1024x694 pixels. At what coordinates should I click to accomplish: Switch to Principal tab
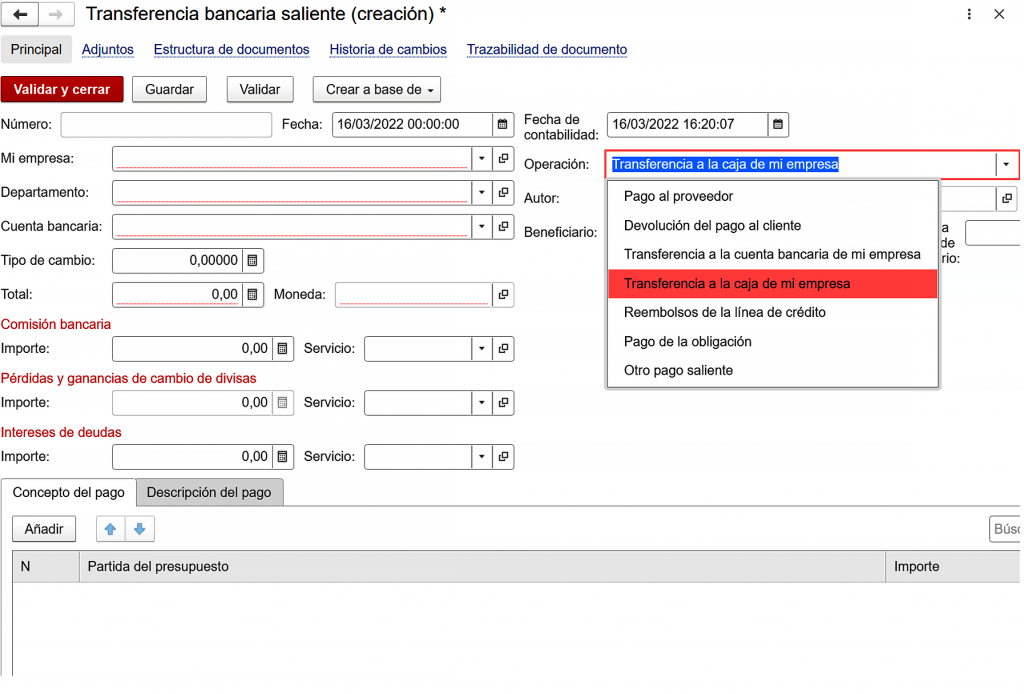[36, 50]
